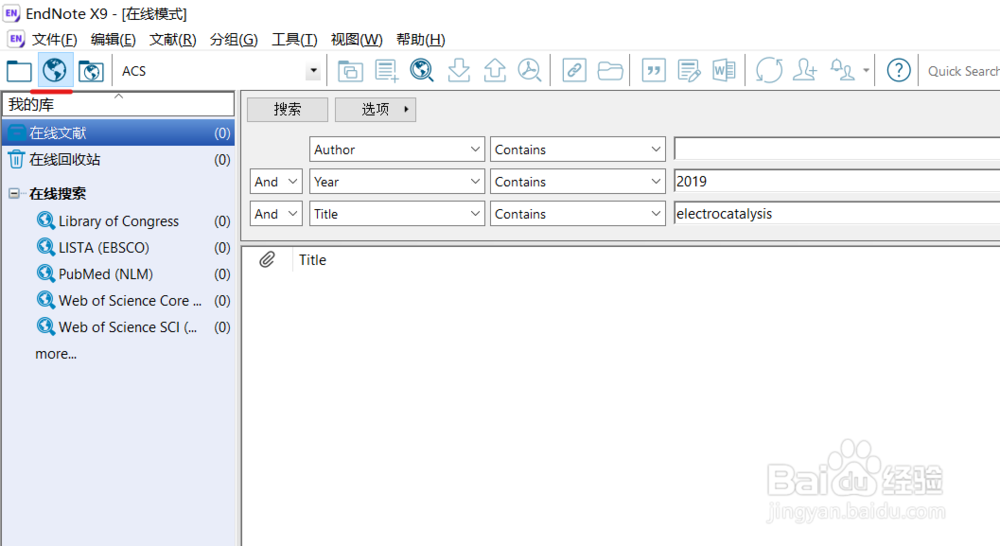This screenshot has width=1000, height=546.
Task: Select 在线回收站 trash group
Action: [119, 159]
